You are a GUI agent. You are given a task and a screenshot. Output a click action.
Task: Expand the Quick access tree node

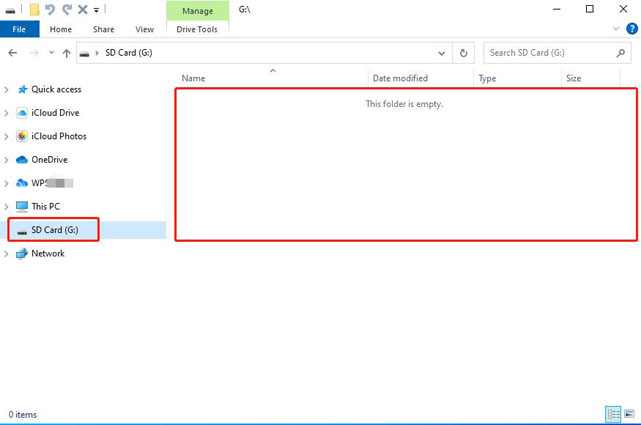pos(7,89)
